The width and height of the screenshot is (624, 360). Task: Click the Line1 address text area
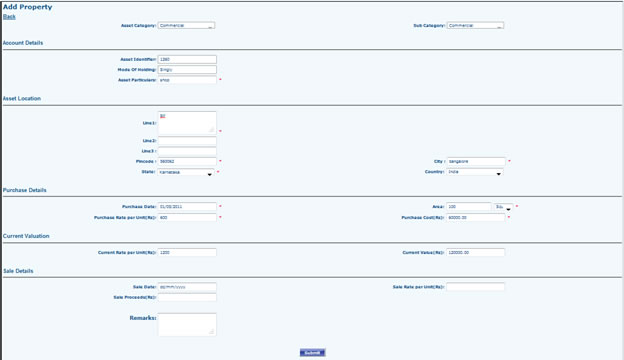point(187,123)
